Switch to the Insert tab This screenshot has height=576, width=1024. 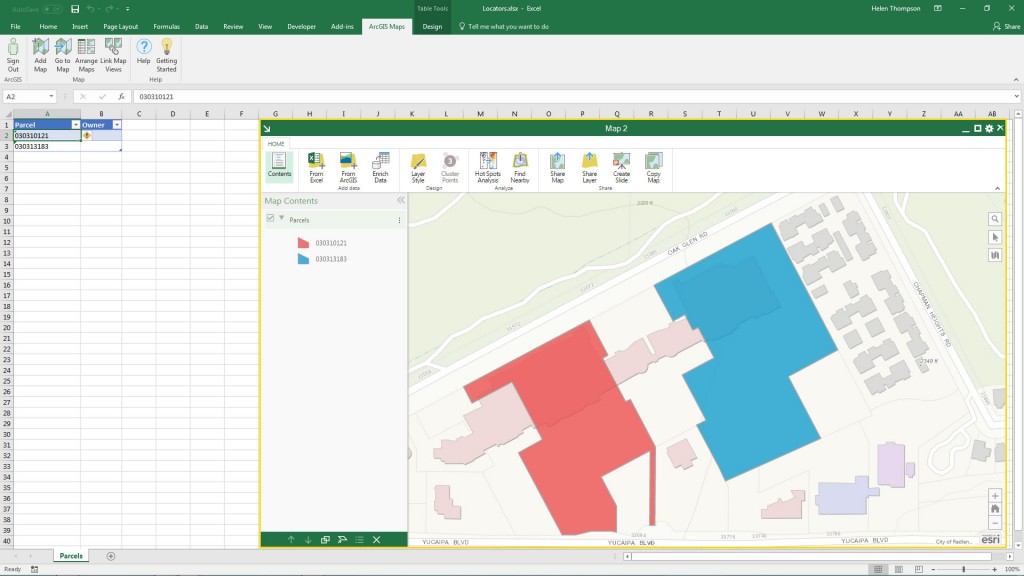click(80, 27)
